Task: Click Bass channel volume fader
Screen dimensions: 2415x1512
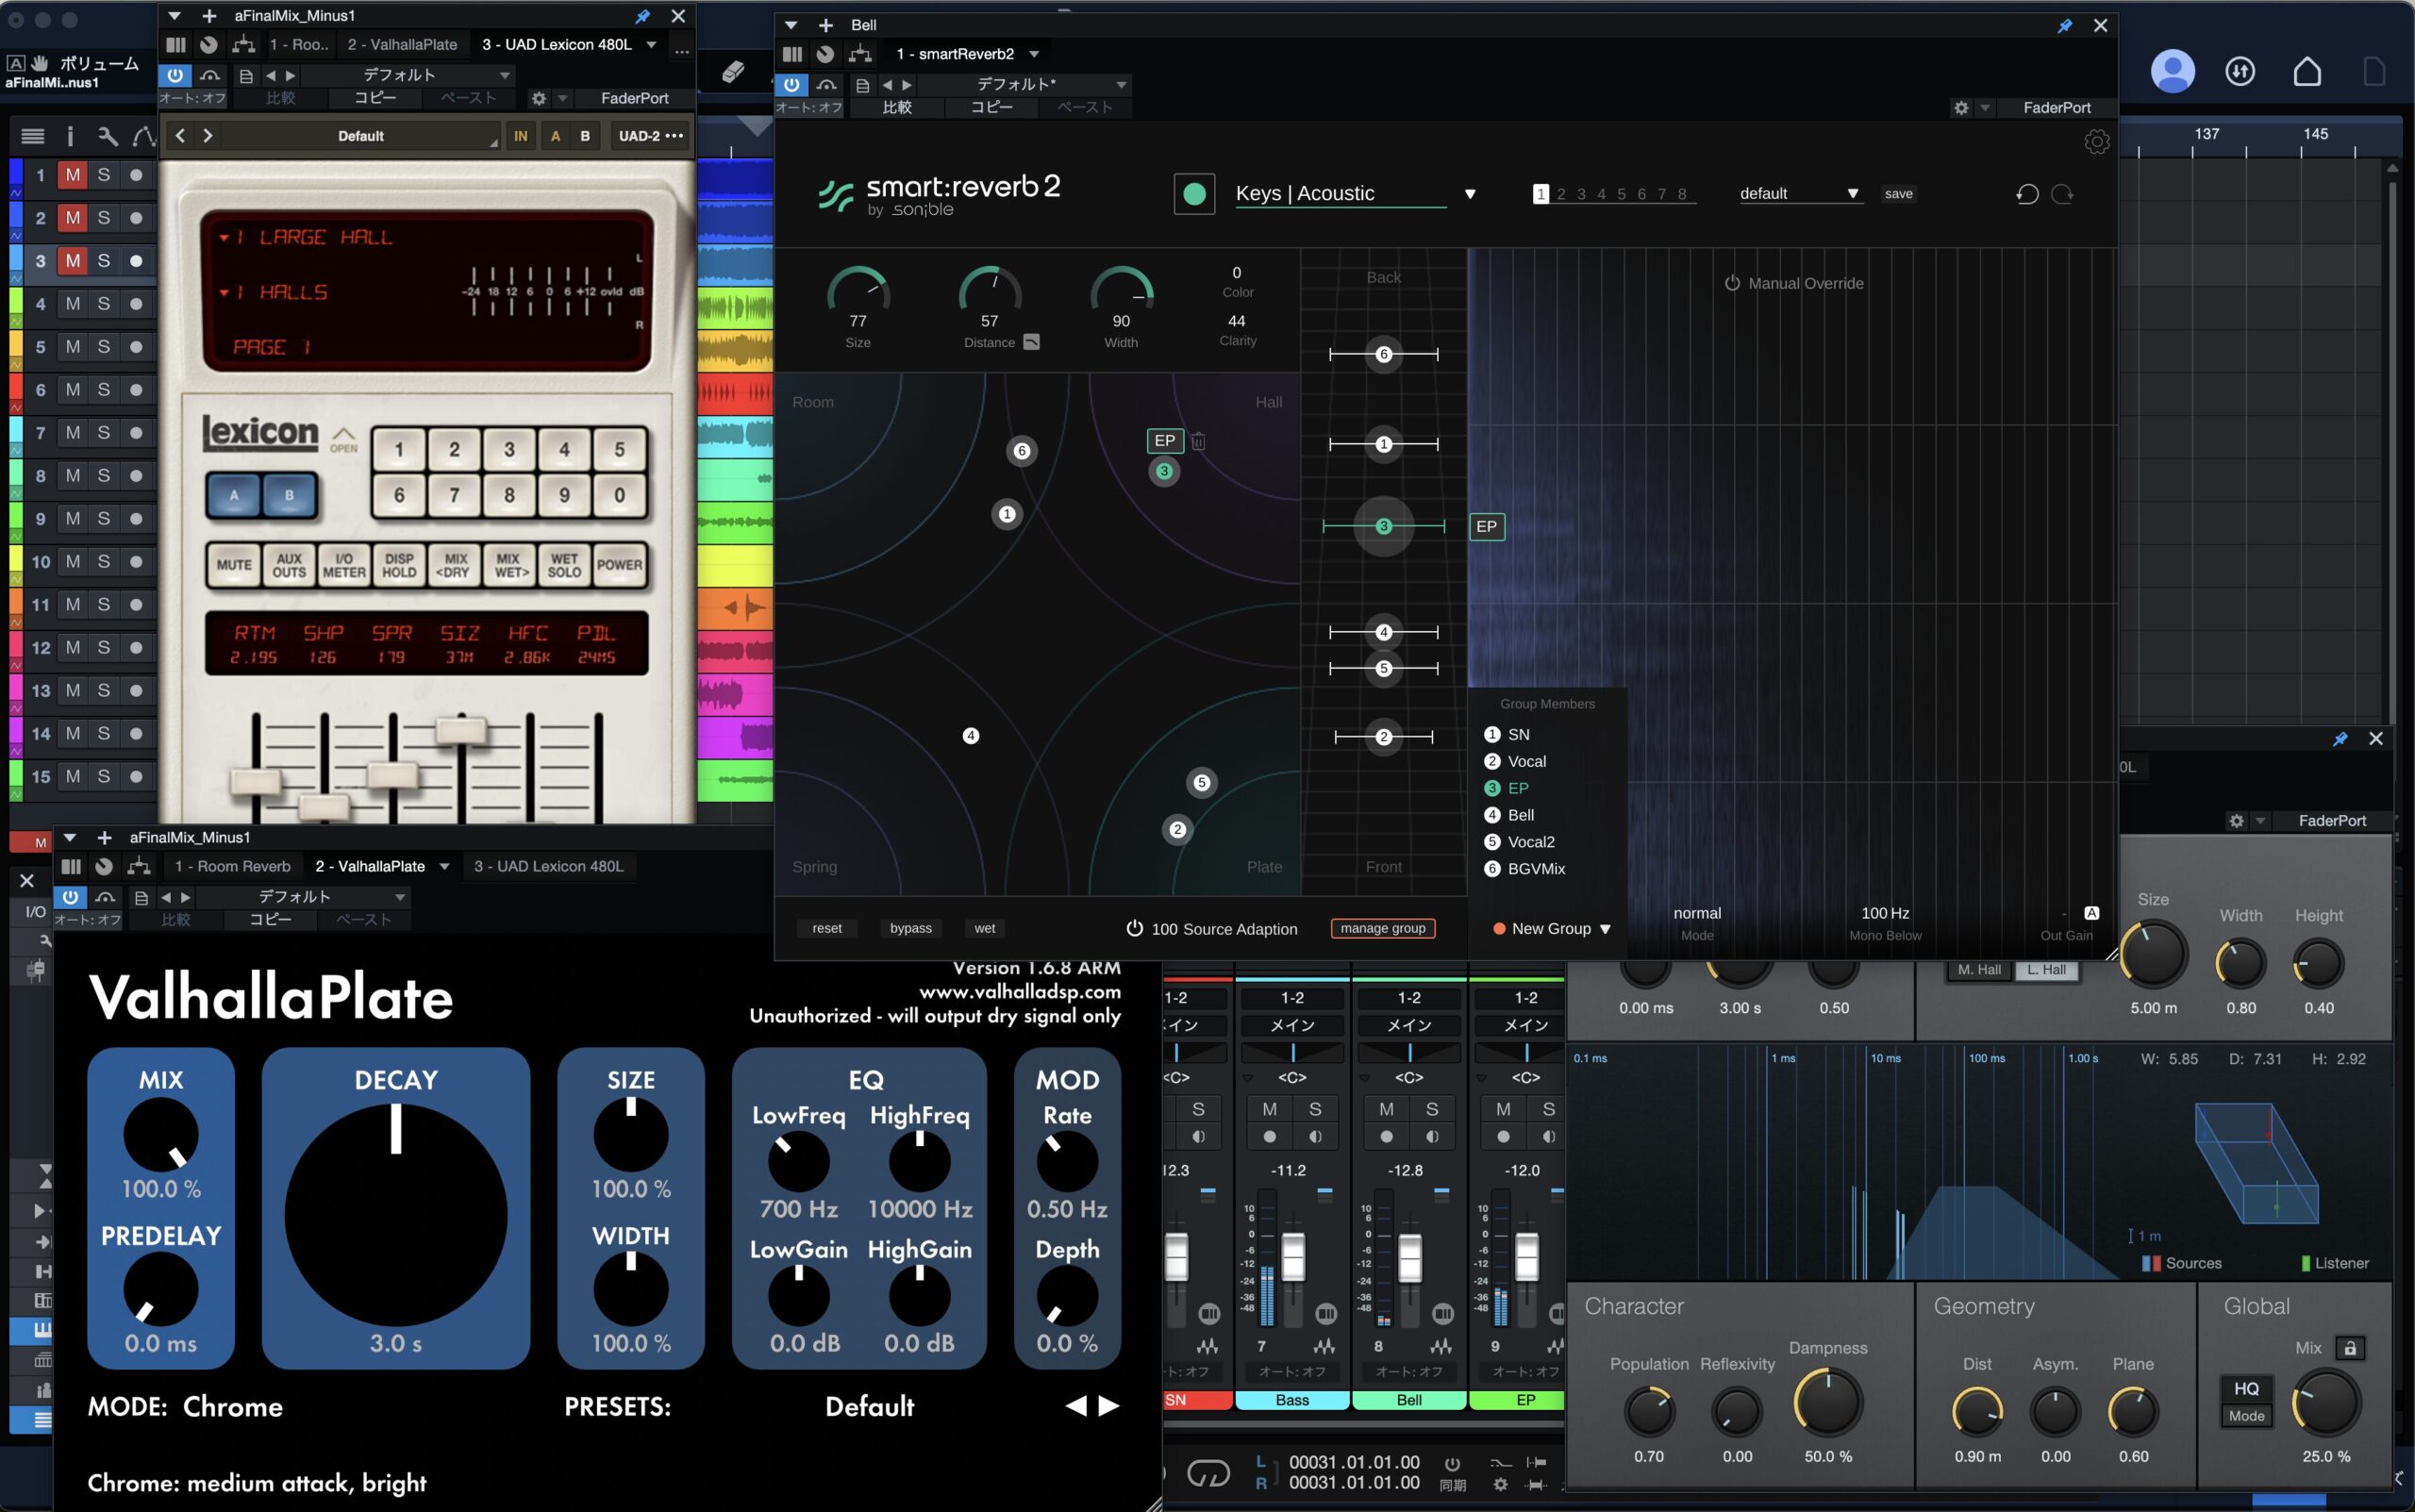Action: coord(1293,1256)
